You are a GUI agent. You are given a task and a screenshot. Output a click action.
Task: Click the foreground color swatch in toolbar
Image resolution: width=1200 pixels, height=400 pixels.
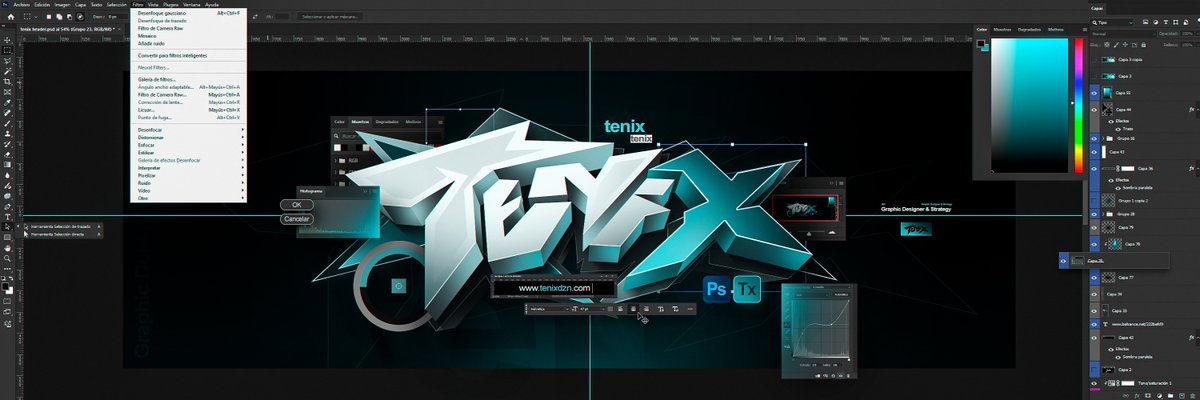5,284
